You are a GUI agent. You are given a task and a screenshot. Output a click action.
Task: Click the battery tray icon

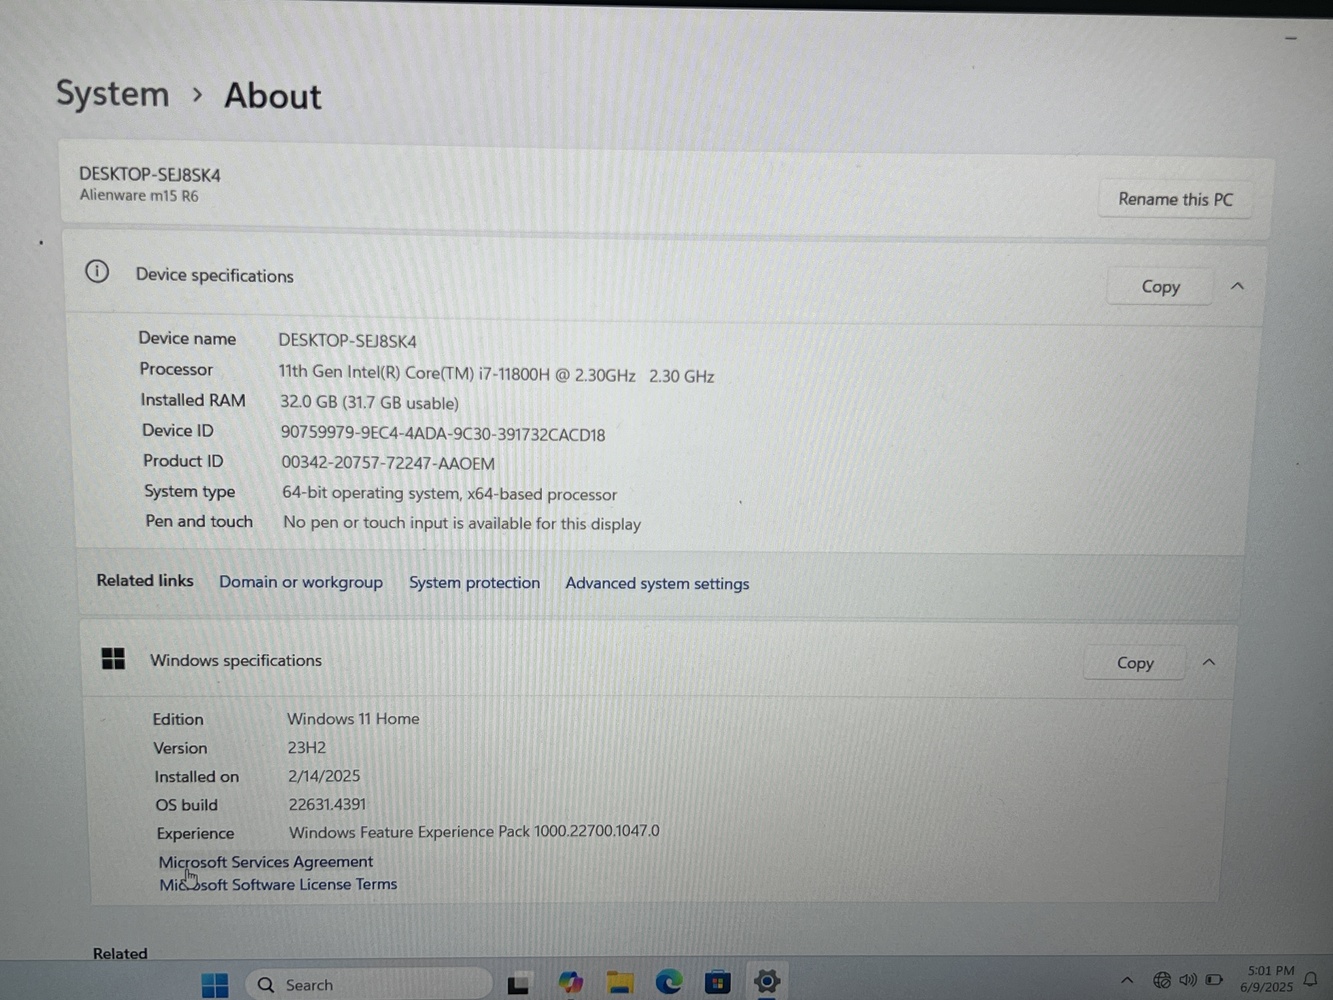(1214, 980)
